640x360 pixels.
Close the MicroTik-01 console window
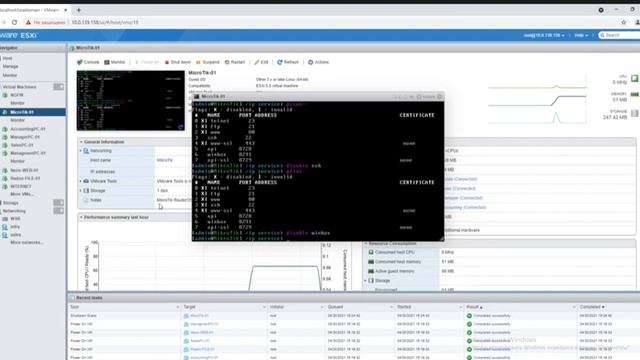(440, 97)
